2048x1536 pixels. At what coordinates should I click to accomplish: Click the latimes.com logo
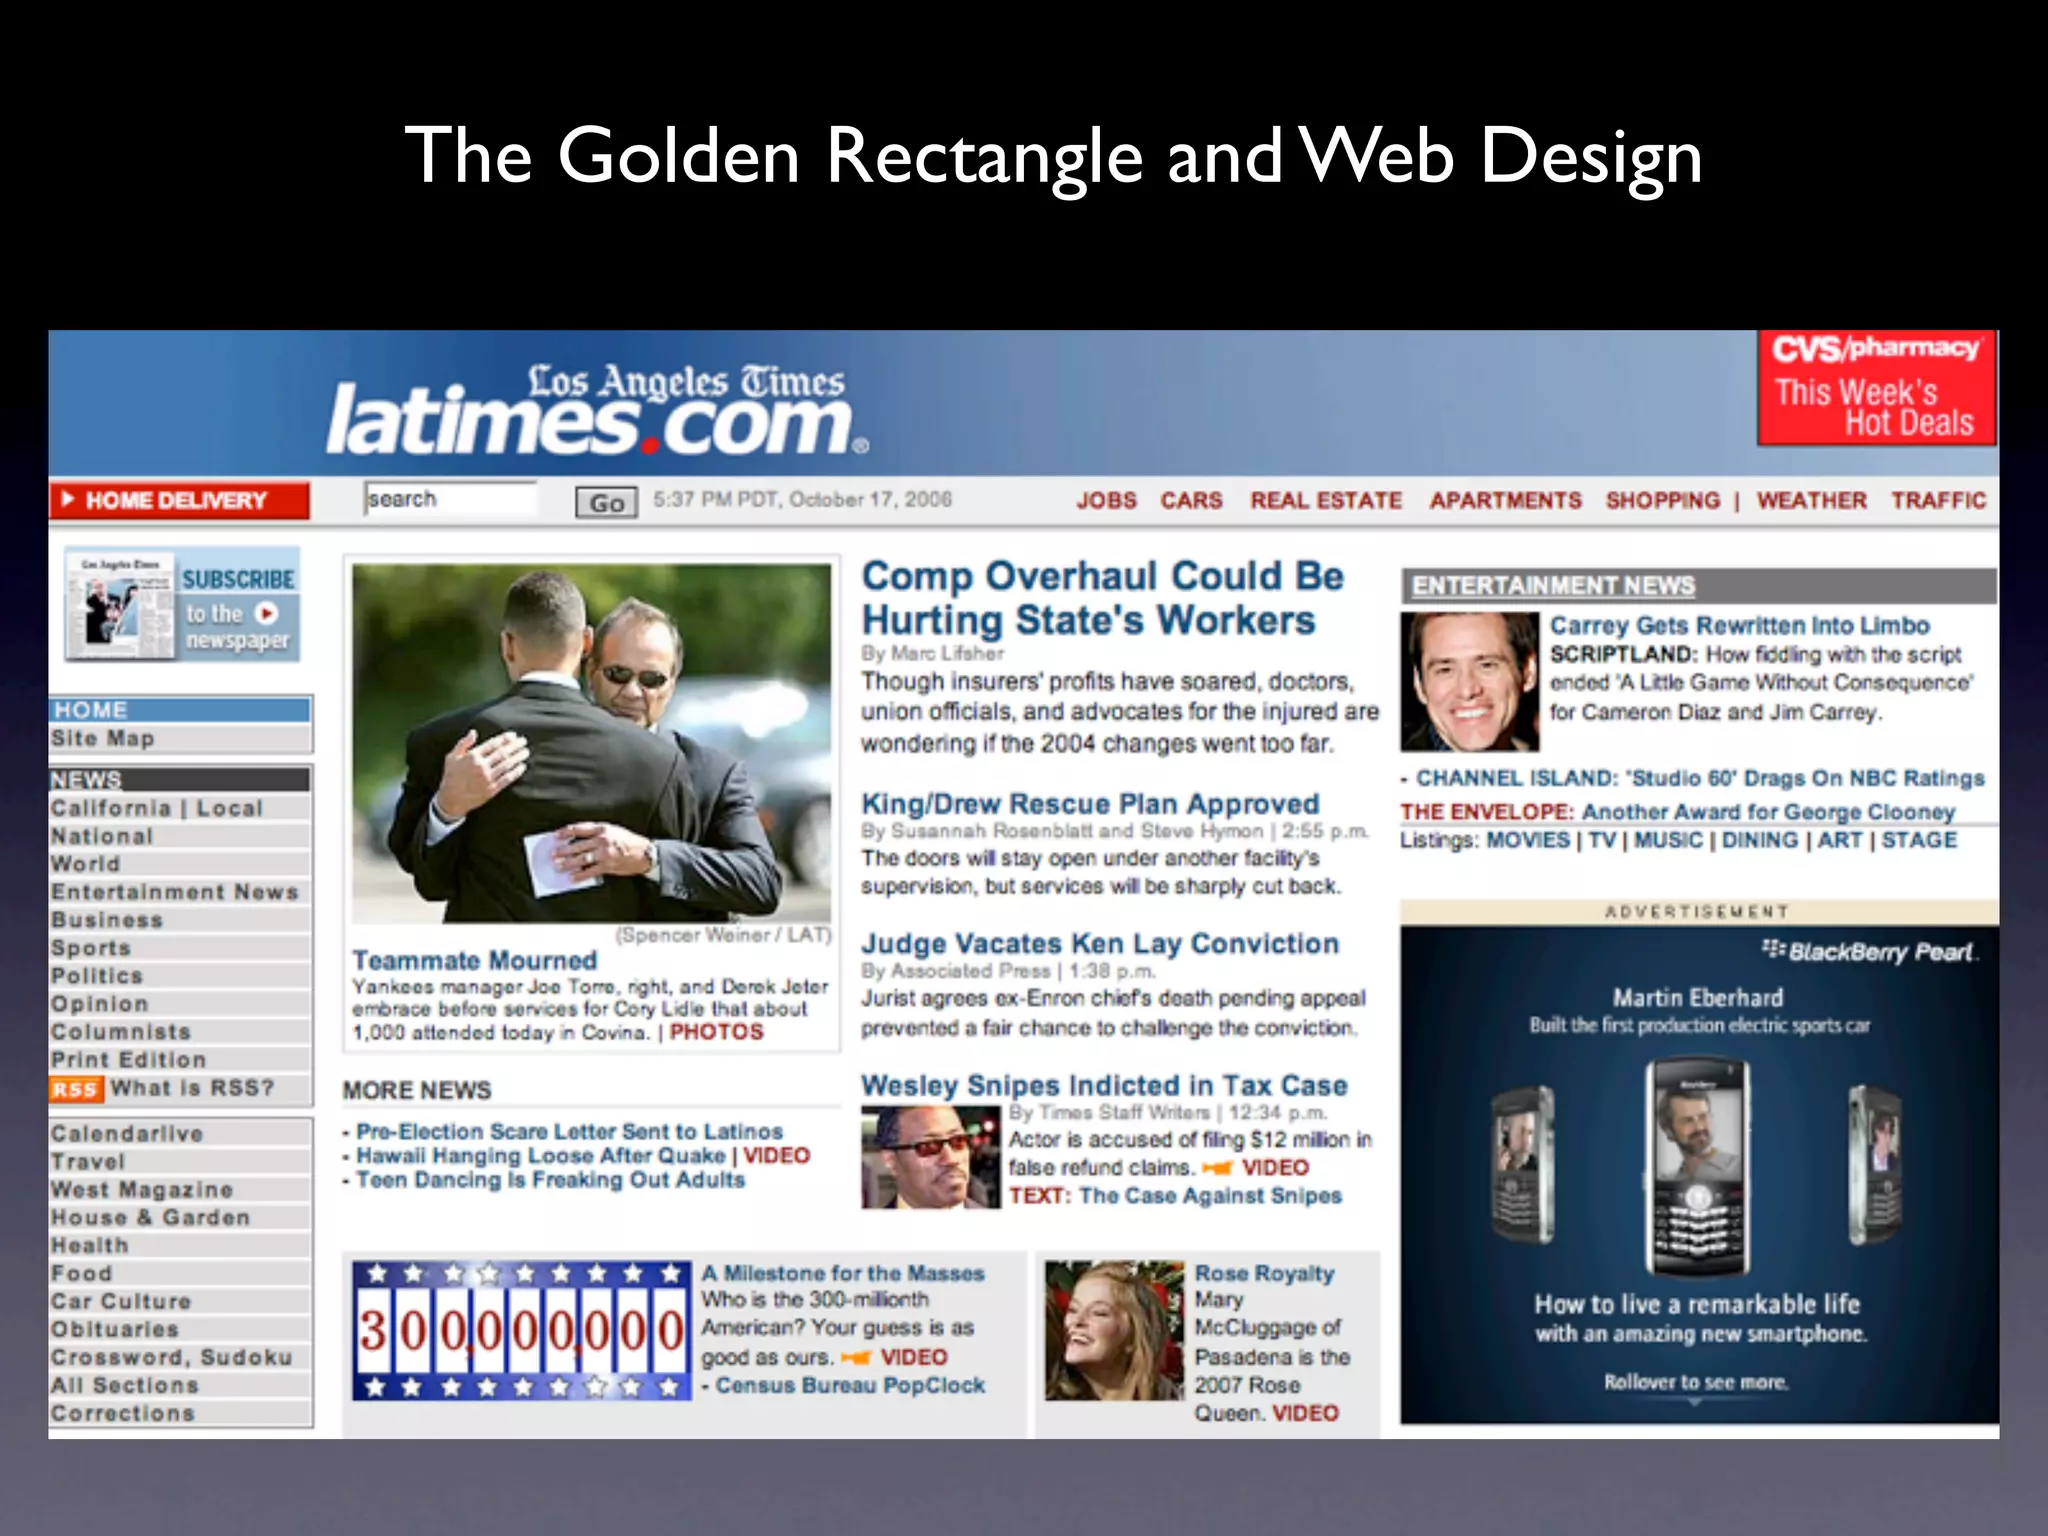point(597,410)
